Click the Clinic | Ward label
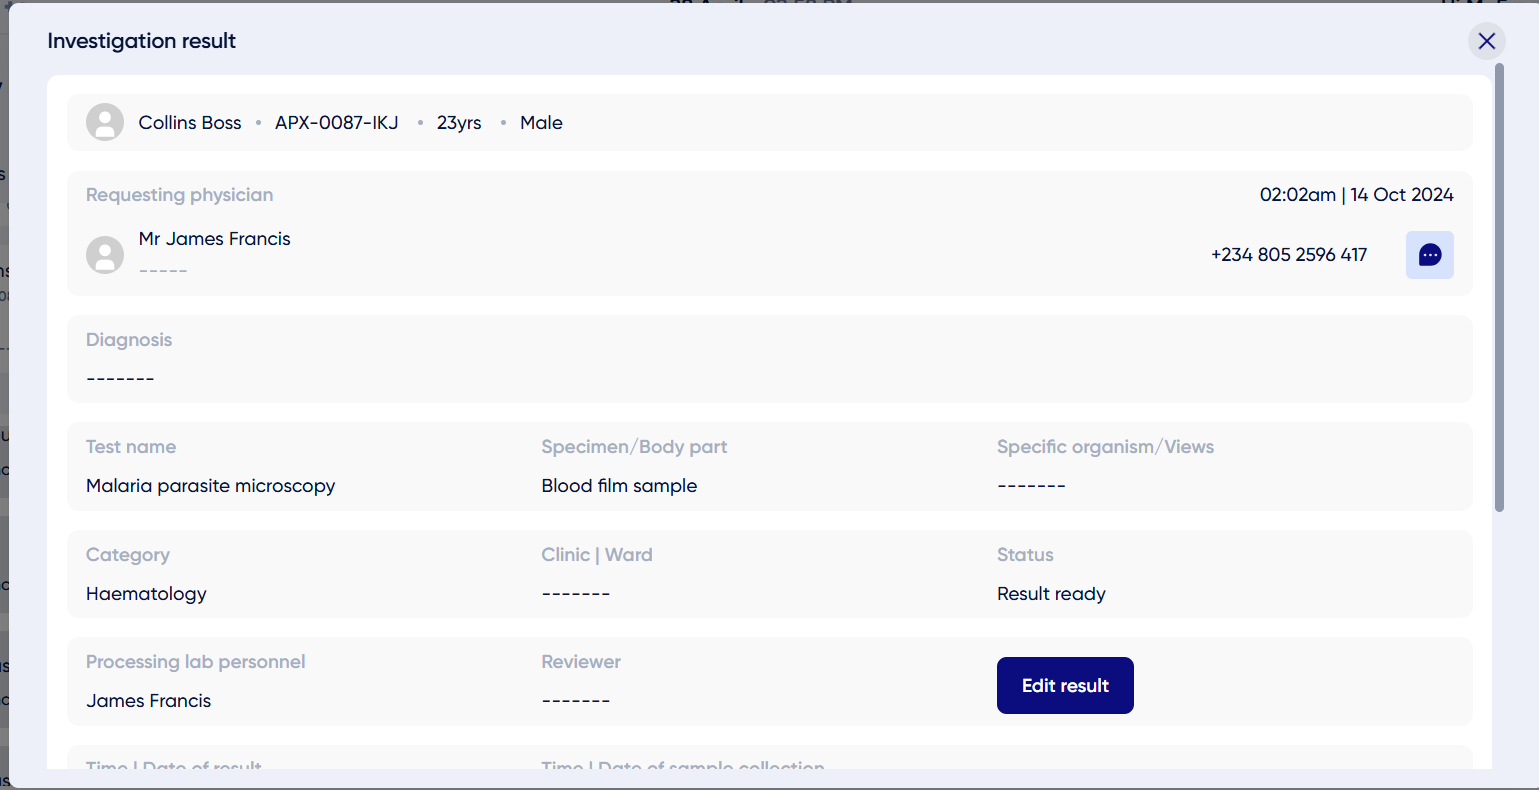1539x790 pixels. click(x=597, y=555)
